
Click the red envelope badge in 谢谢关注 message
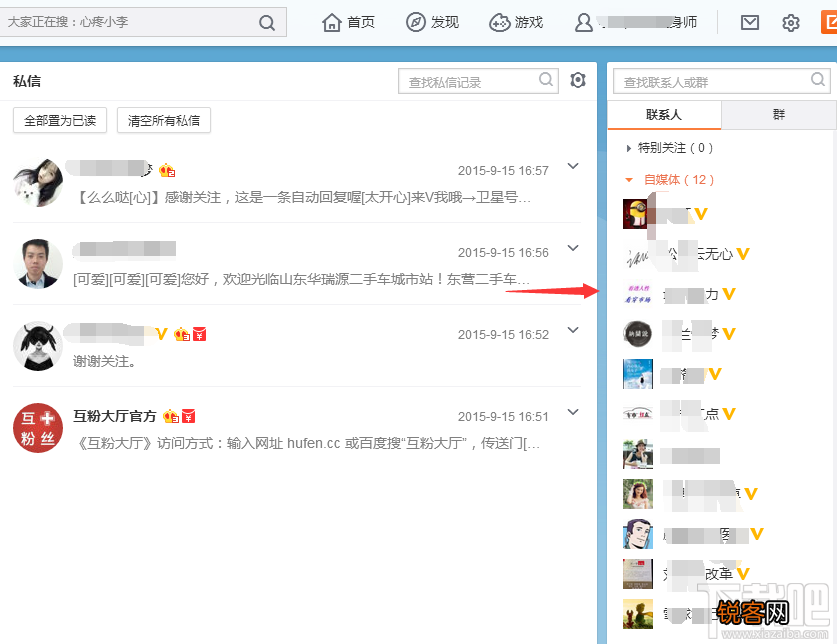[200, 334]
